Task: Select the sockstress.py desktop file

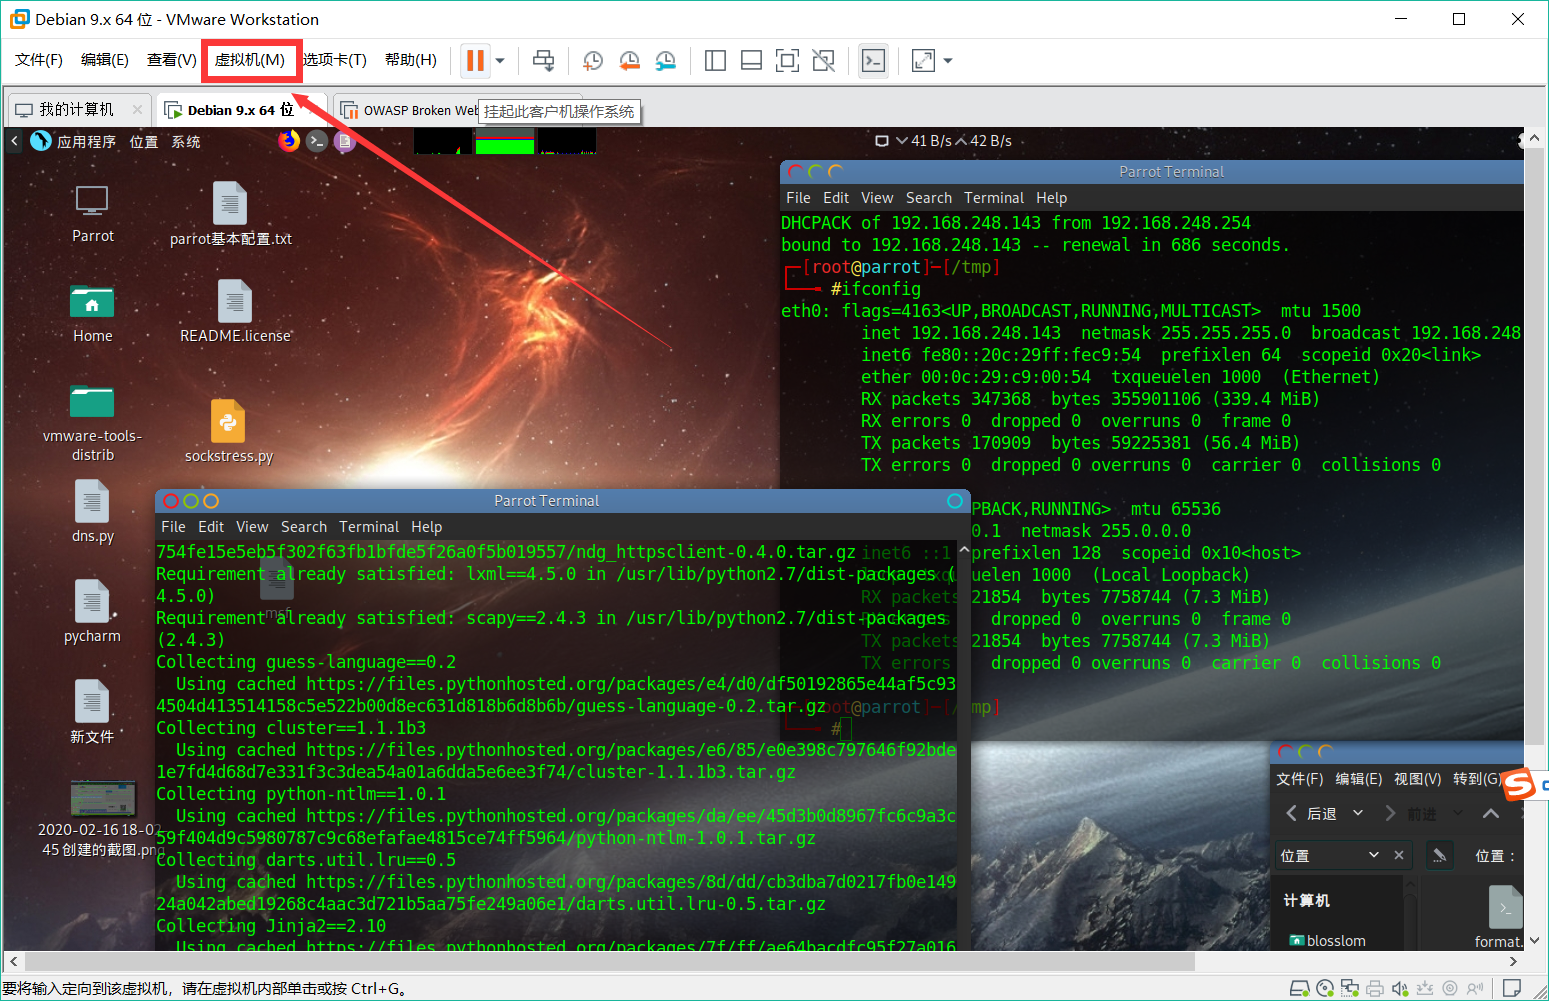Action: [x=228, y=431]
